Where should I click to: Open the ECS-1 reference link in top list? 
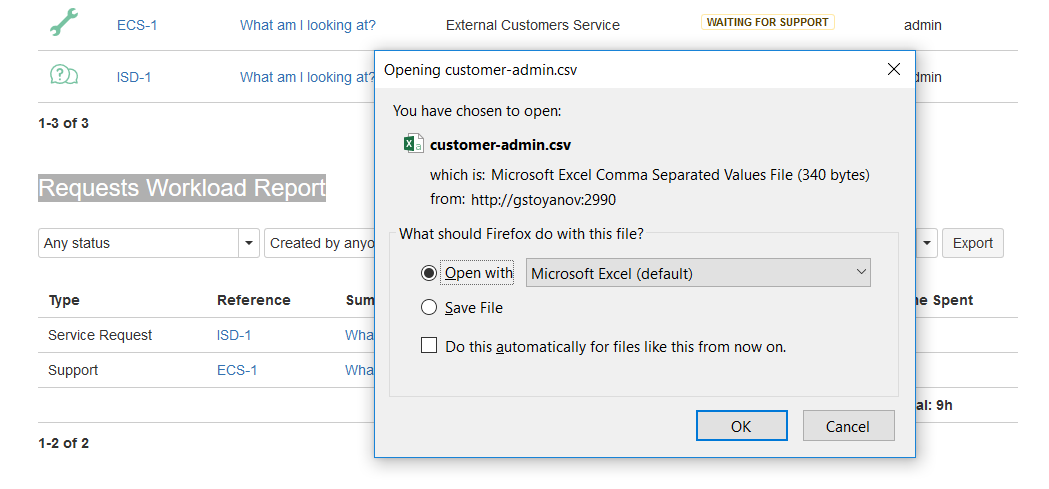[x=136, y=25]
